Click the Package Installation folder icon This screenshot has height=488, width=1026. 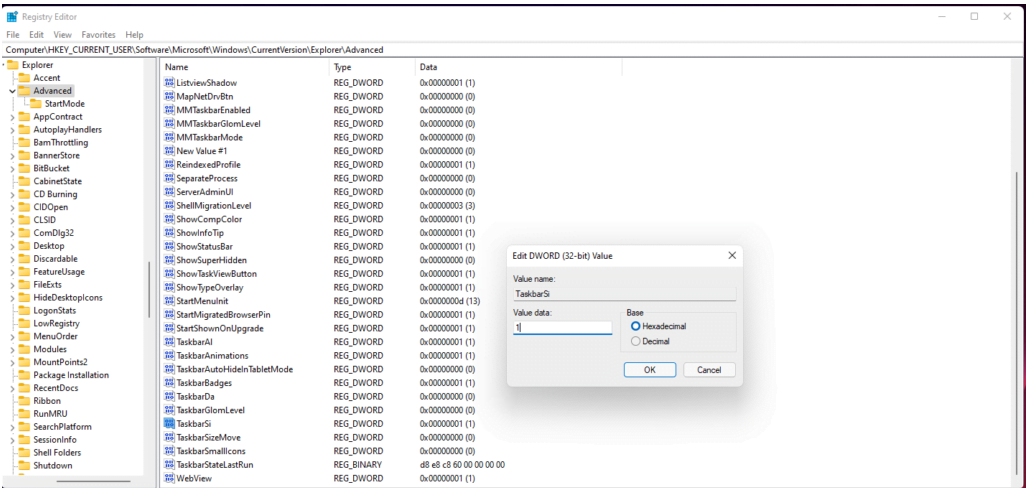(24, 376)
